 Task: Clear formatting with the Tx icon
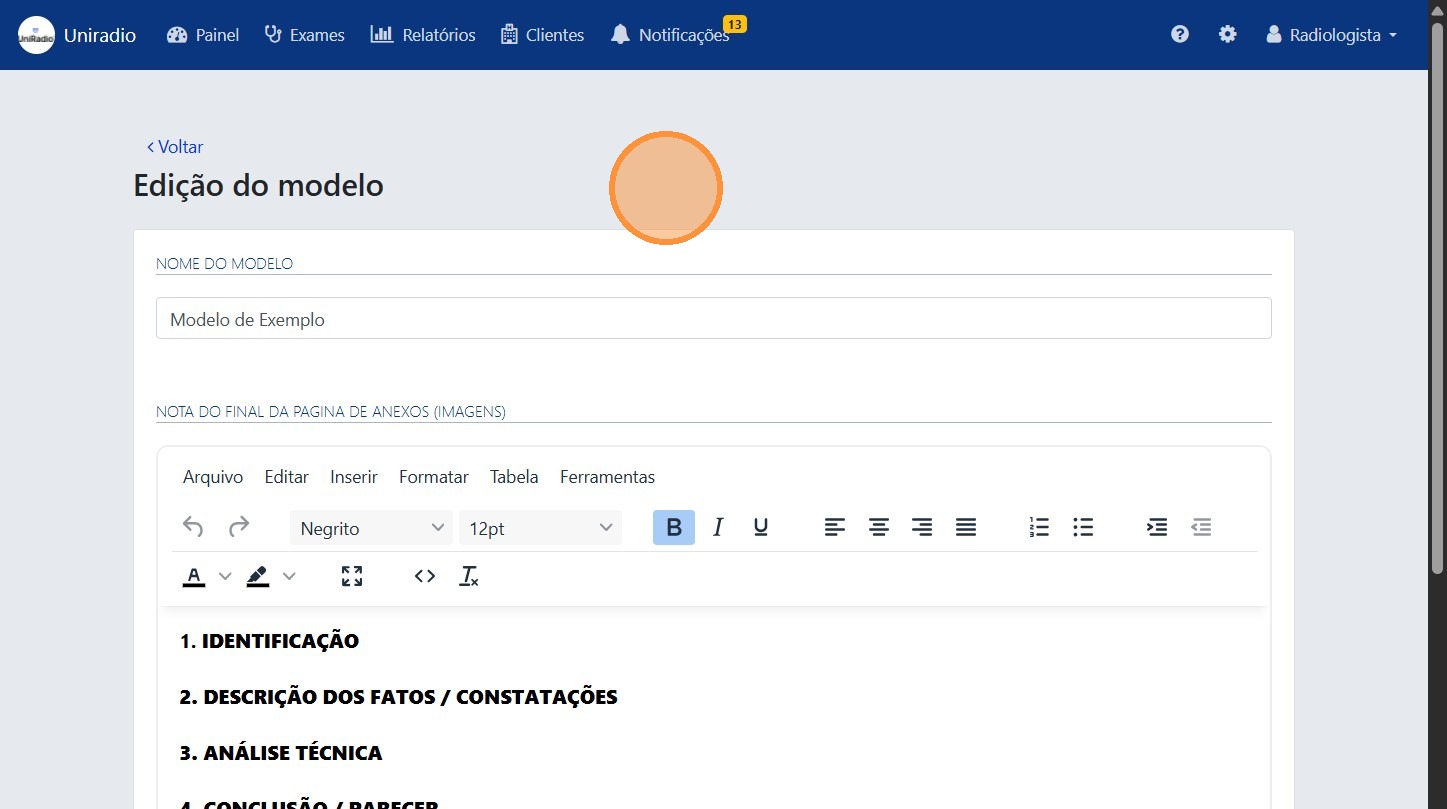tap(468, 576)
